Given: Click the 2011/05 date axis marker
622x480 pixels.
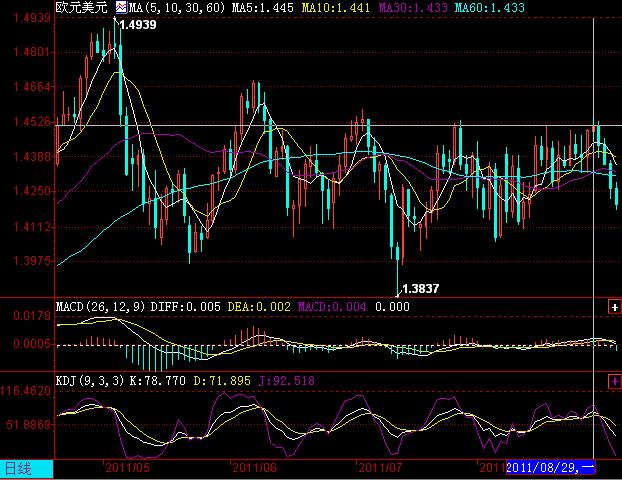Looking at the screenshot, I should (128, 468).
